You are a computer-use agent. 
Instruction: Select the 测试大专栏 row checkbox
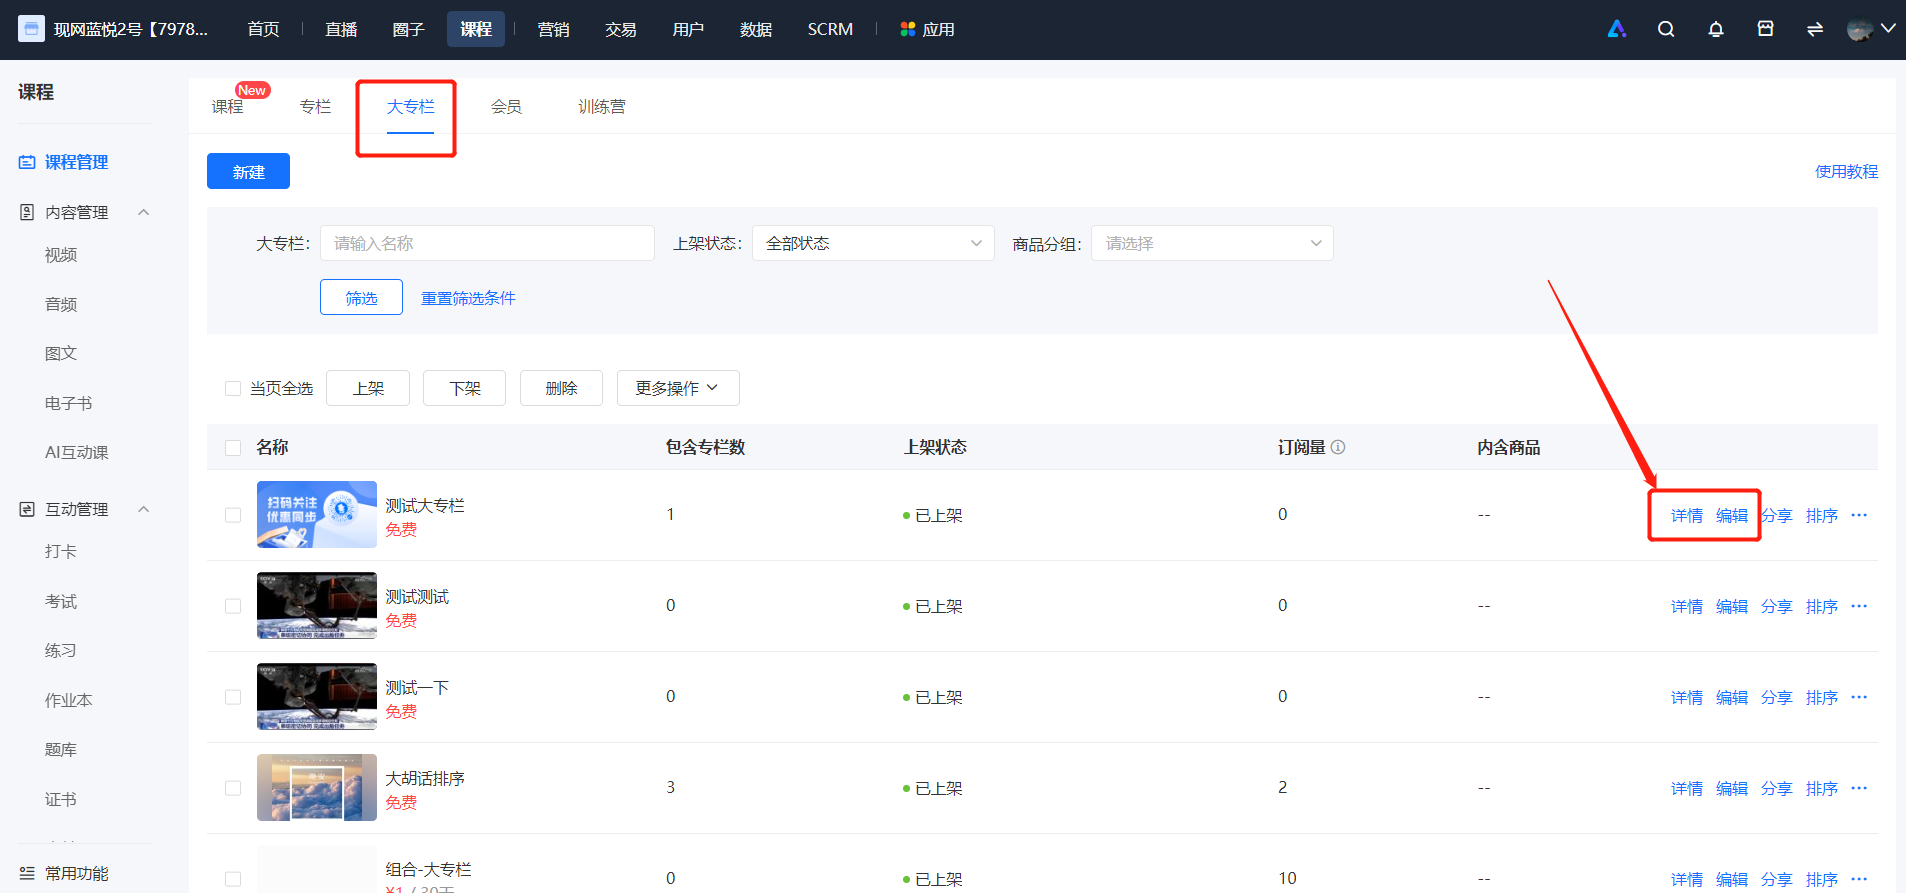pyautogui.click(x=233, y=515)
